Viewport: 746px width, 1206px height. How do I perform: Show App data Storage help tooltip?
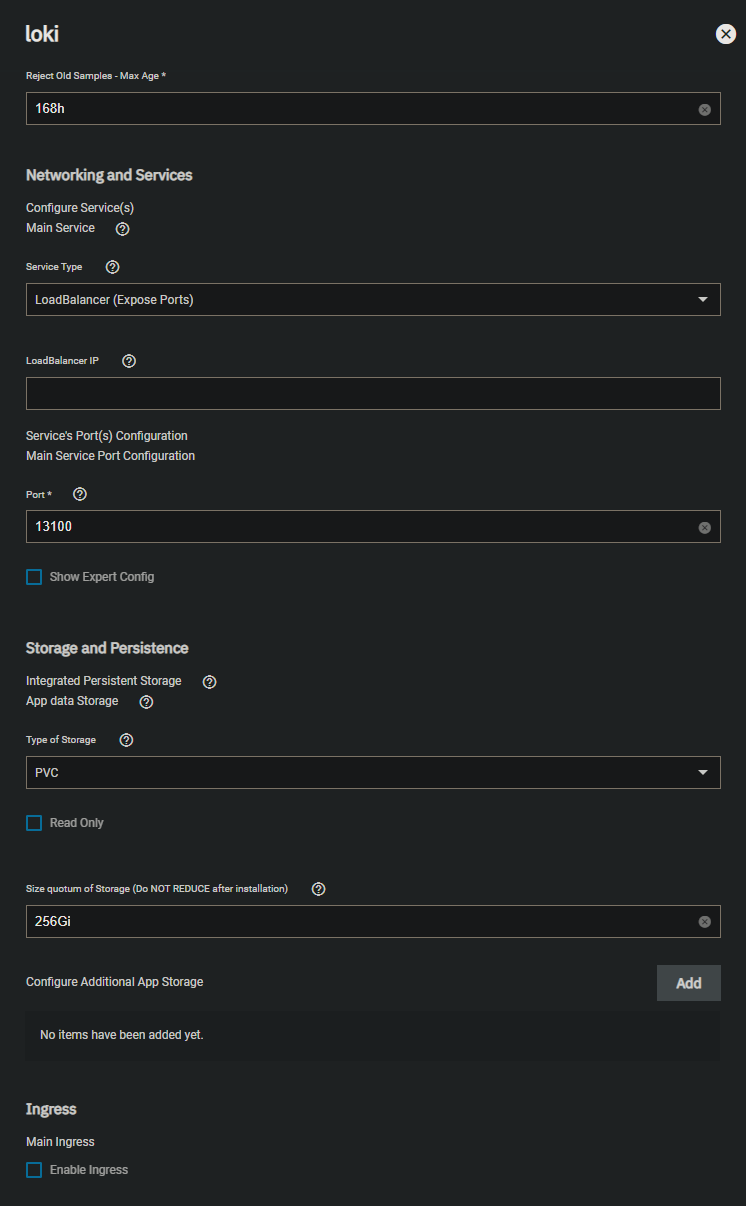click(147, 702)
